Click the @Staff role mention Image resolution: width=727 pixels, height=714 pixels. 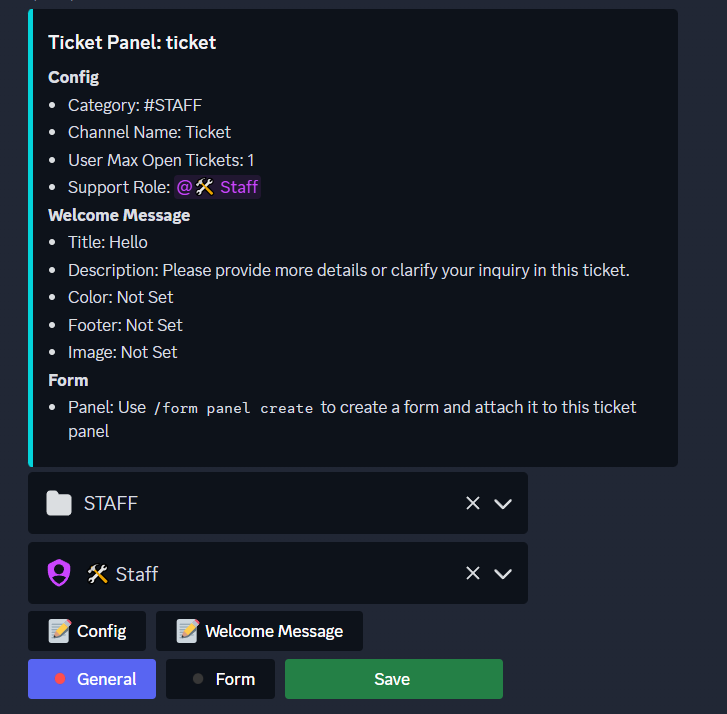pyautogui.click(x=217, y=187)
